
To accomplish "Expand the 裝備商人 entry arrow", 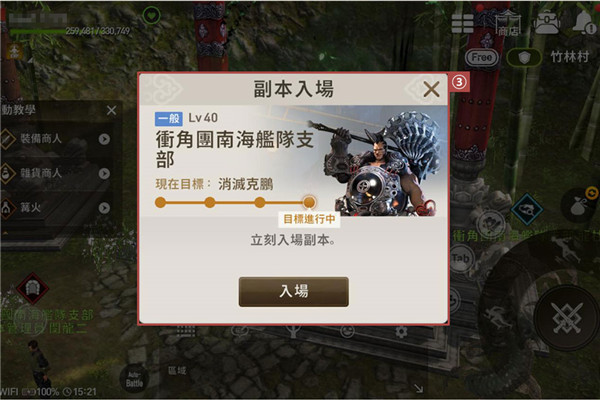I will [x=104, y=139].
